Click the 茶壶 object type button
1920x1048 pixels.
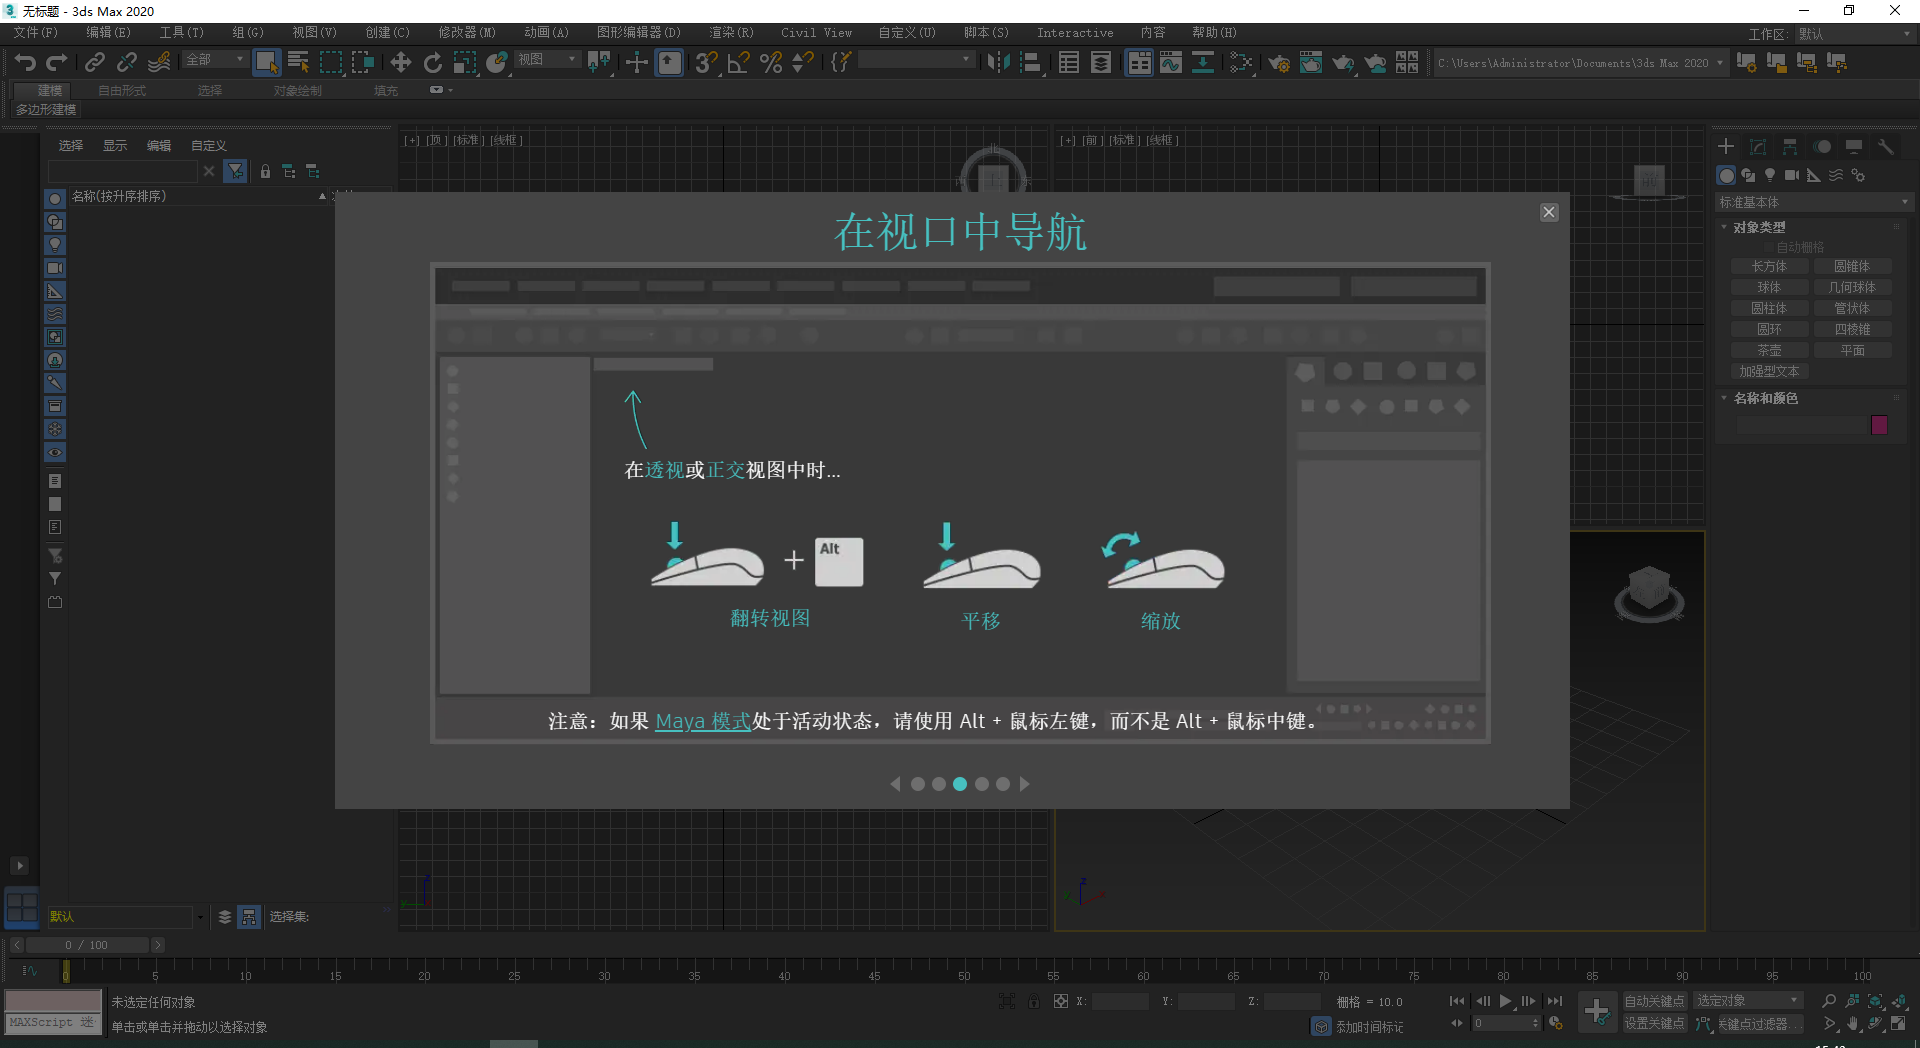coord(1769,350)
